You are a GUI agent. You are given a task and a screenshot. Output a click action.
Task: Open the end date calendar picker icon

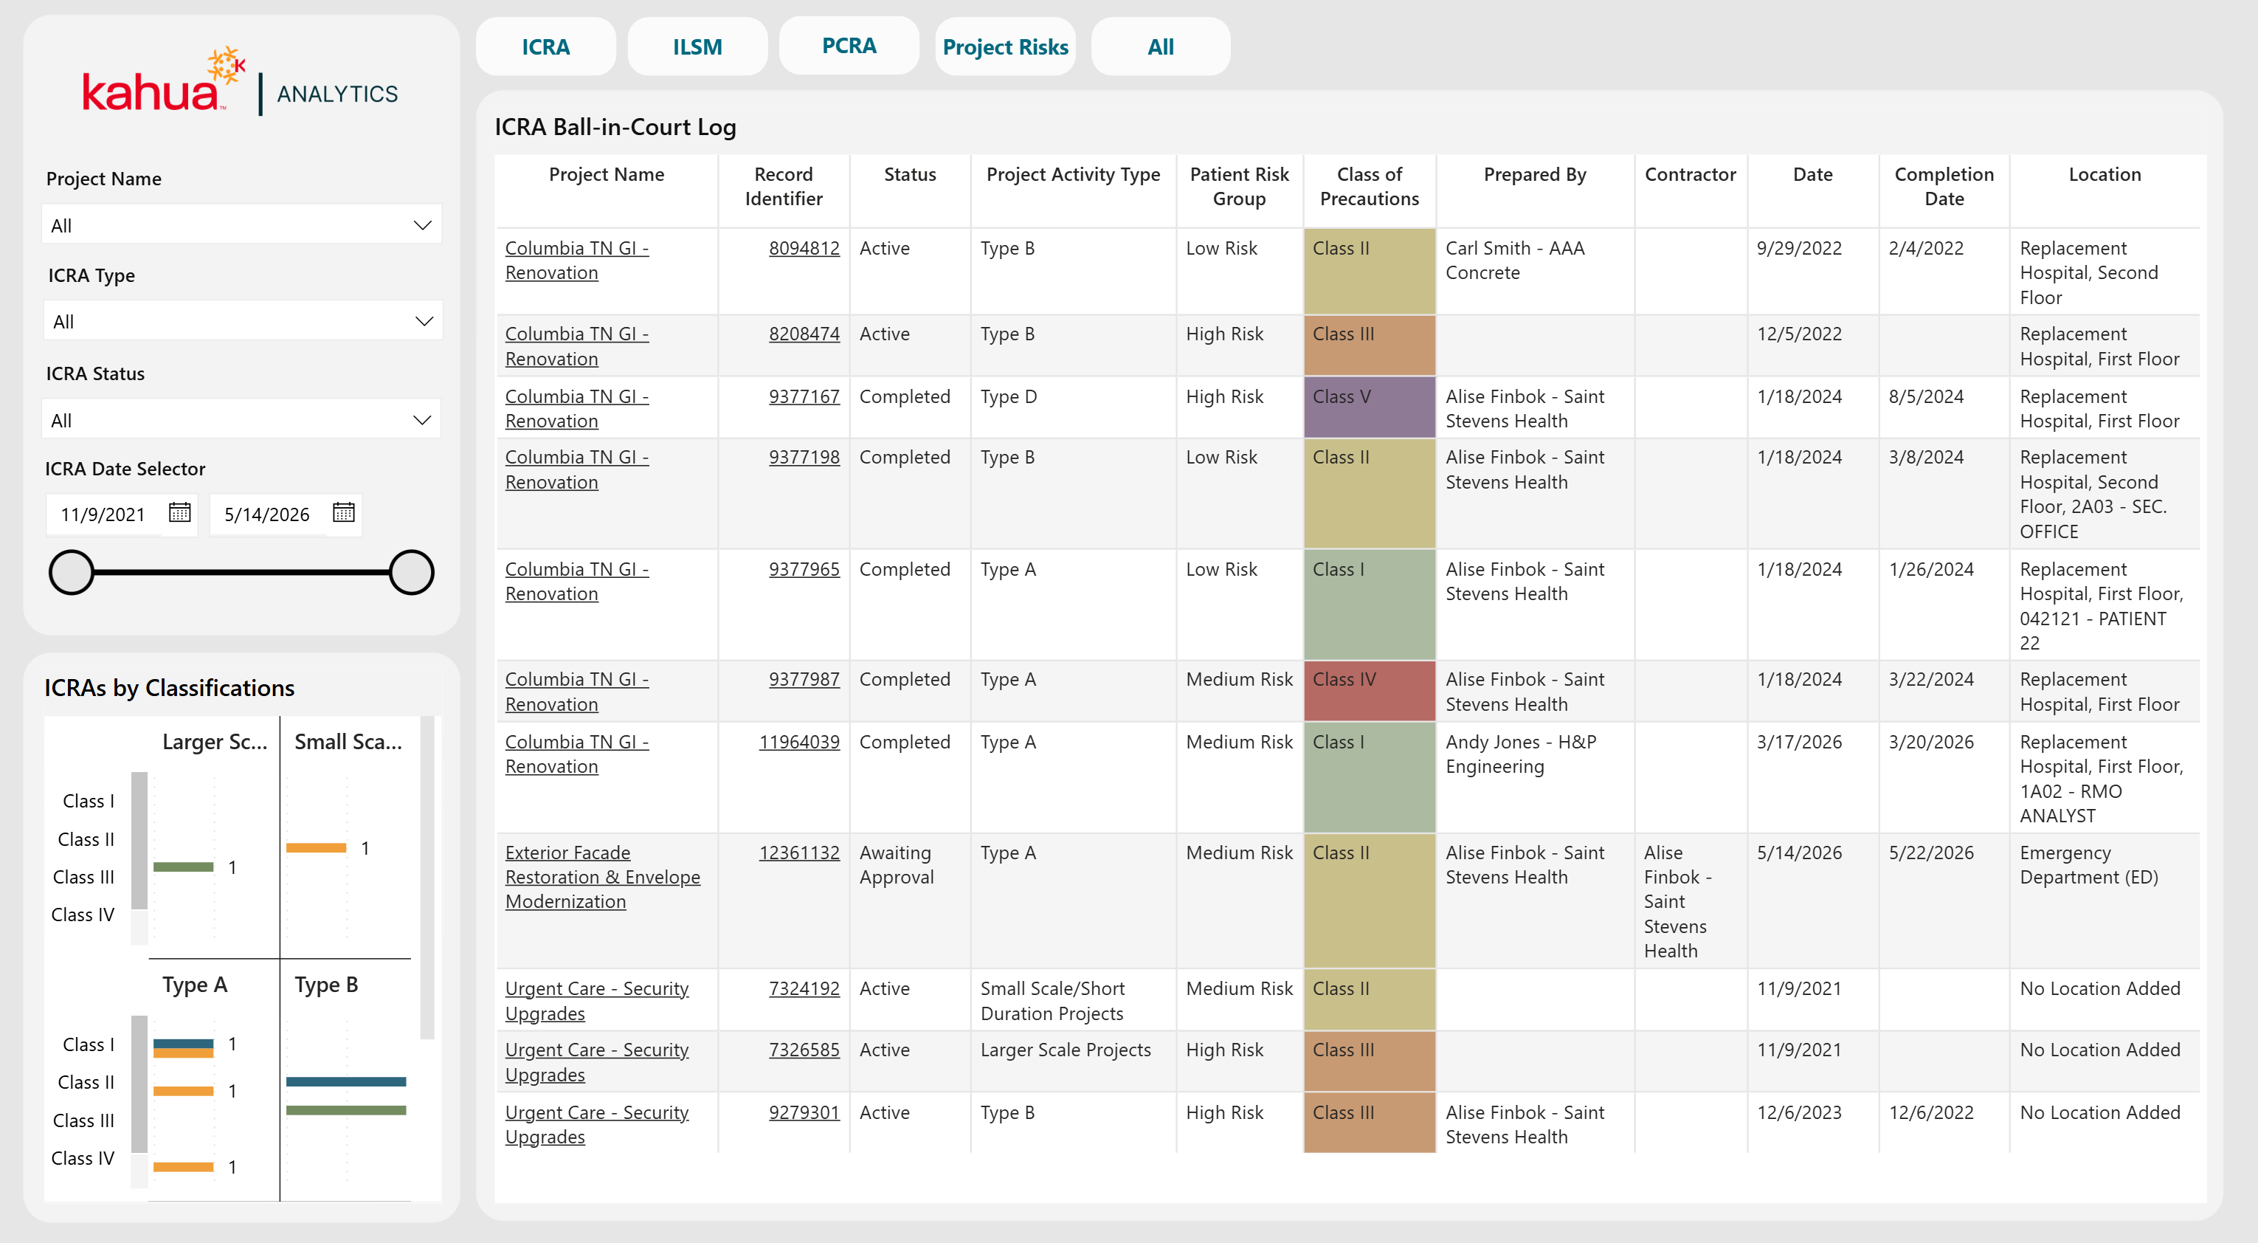pos(344,513)
